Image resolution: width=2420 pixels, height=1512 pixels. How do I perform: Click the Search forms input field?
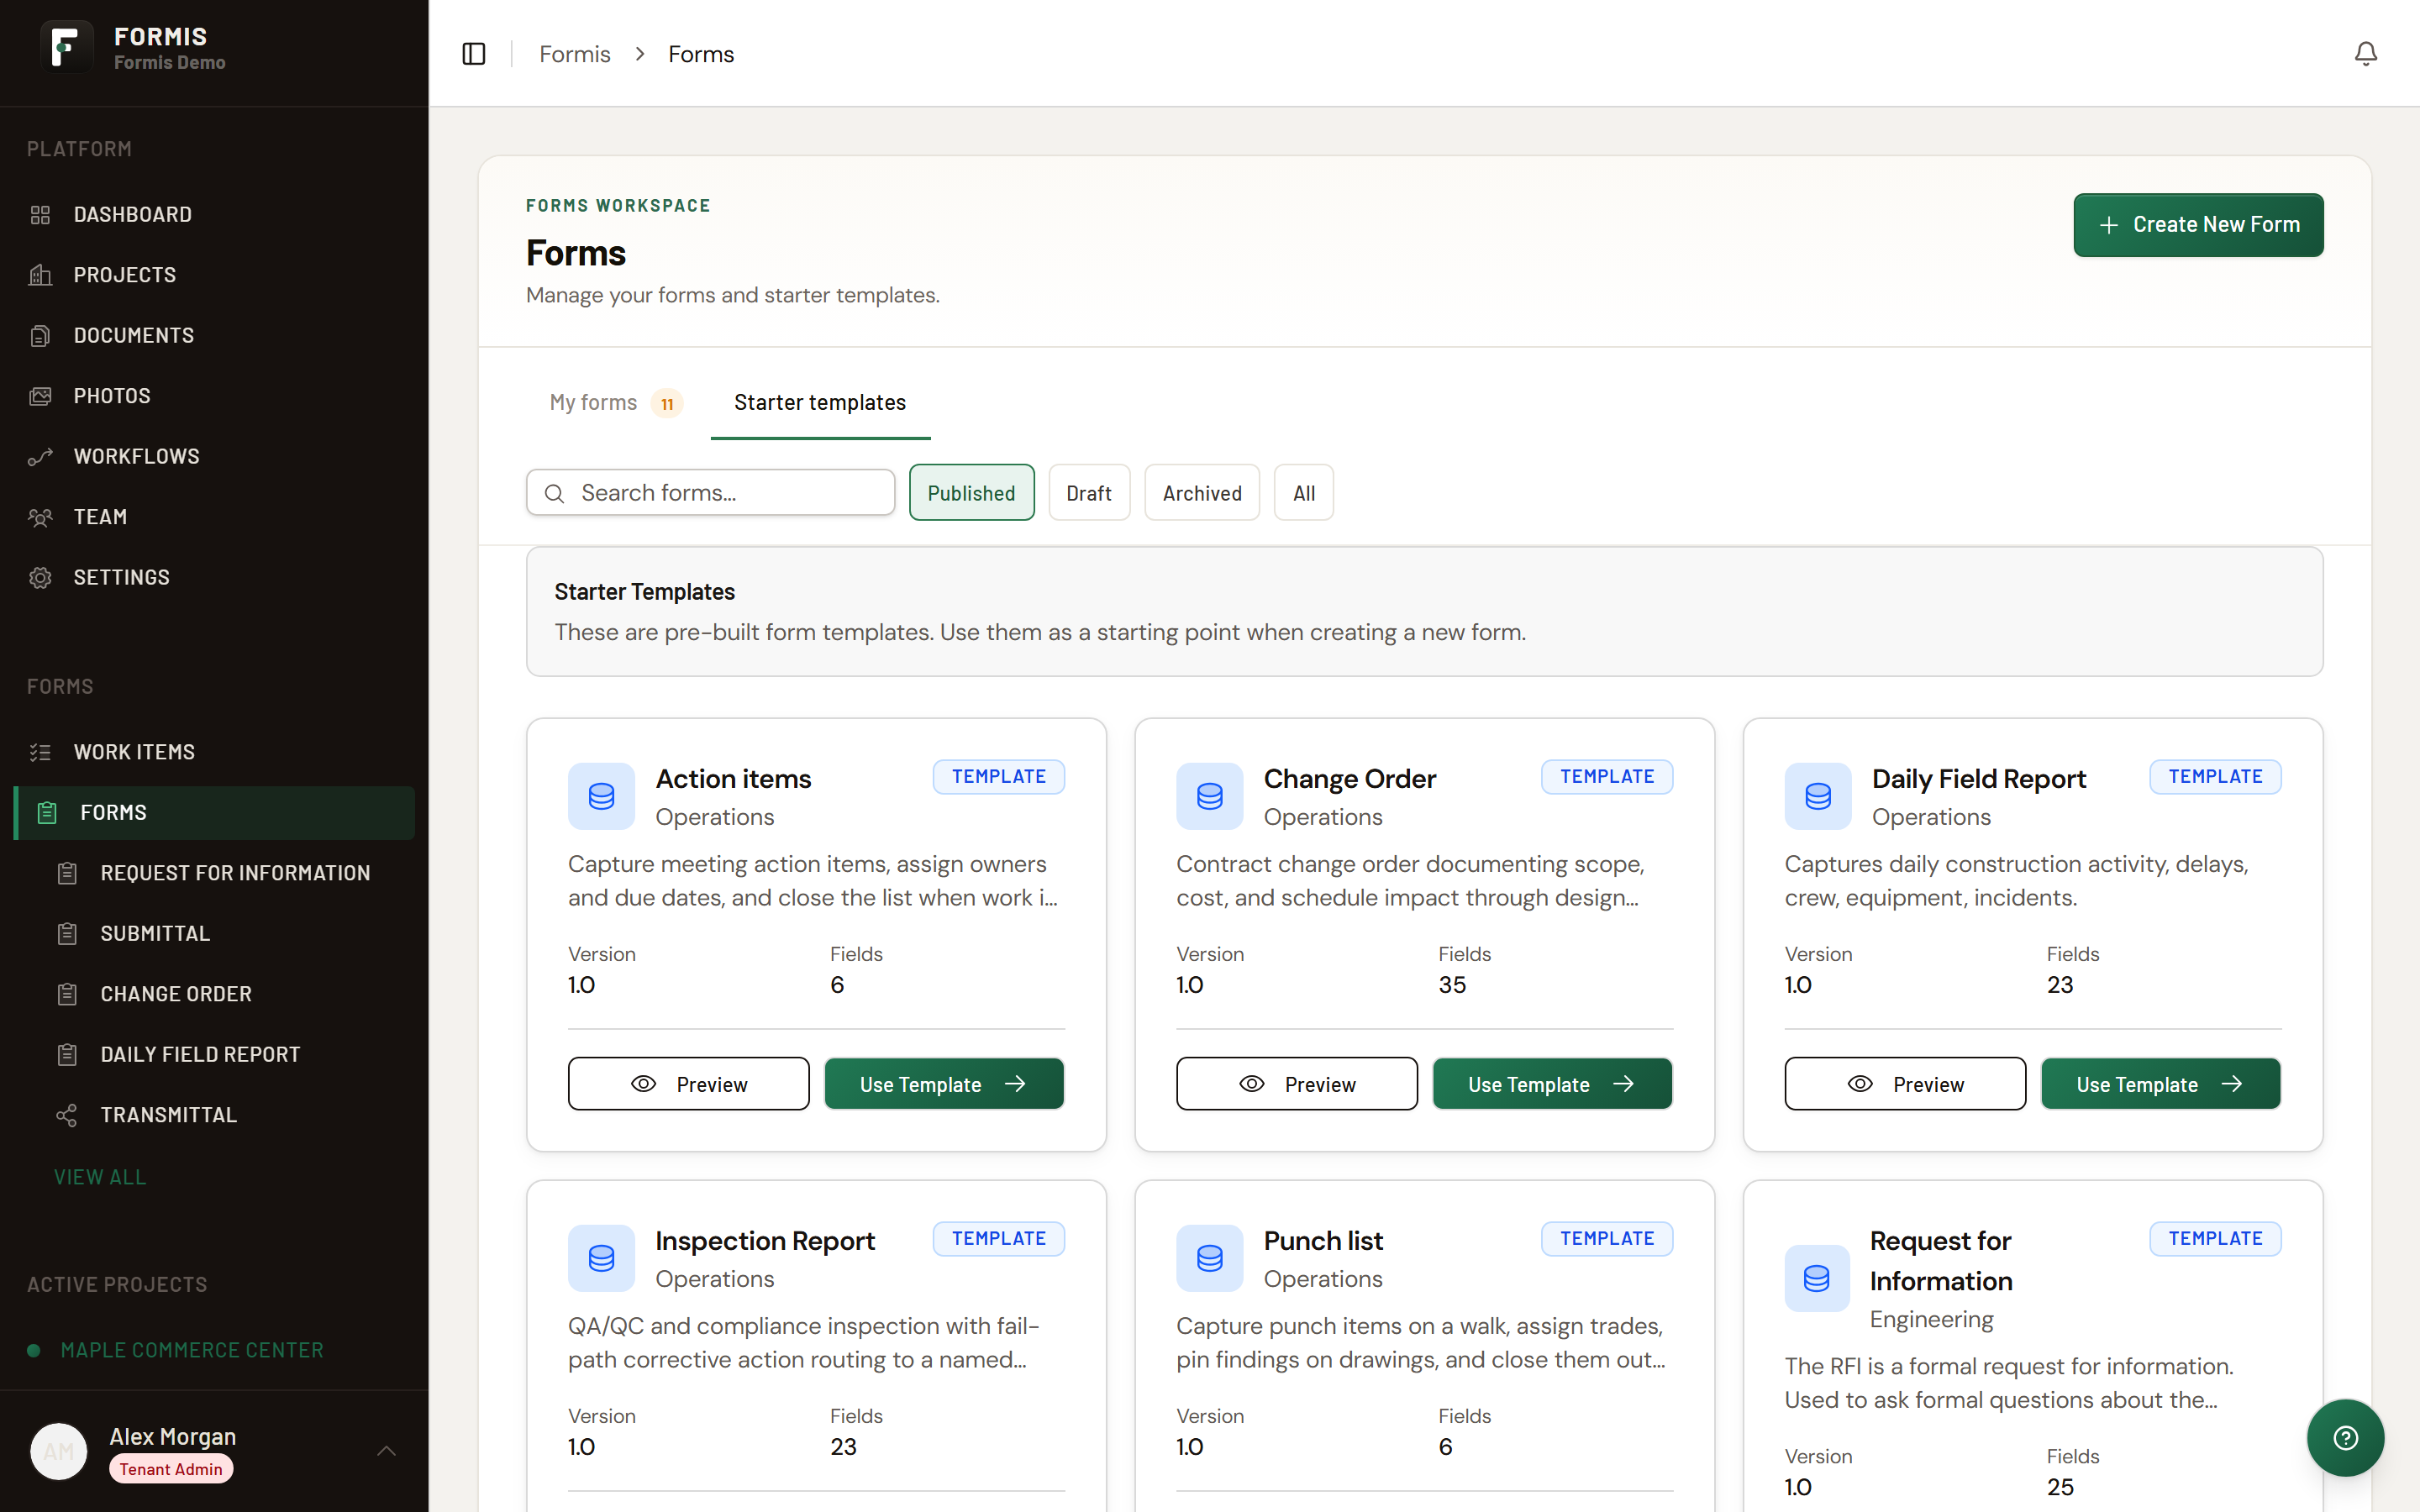tap(710, 493)
